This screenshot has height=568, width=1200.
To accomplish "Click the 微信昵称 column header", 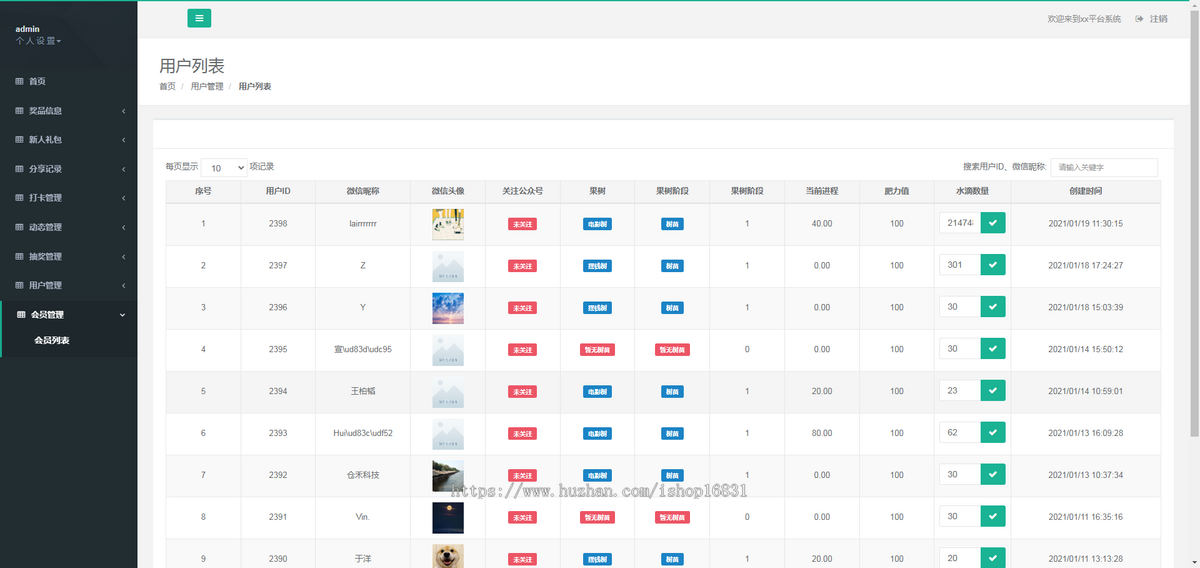I will coord(363,191).
